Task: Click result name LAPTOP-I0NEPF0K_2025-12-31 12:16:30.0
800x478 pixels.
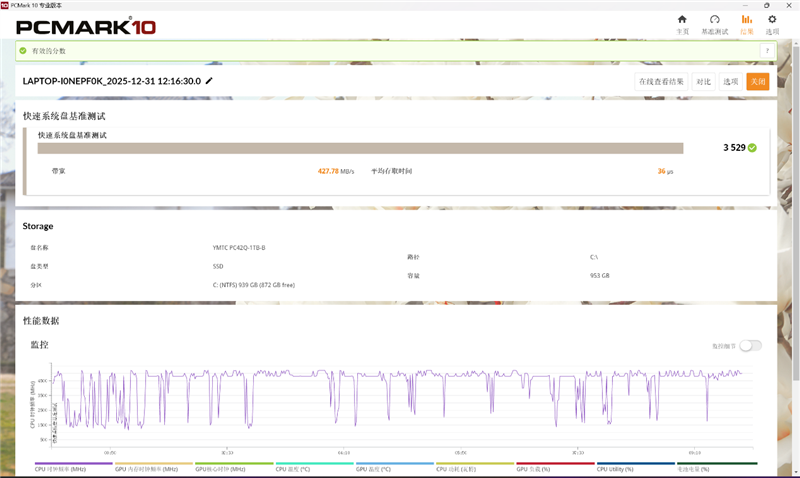Action: tap(112, 81)
